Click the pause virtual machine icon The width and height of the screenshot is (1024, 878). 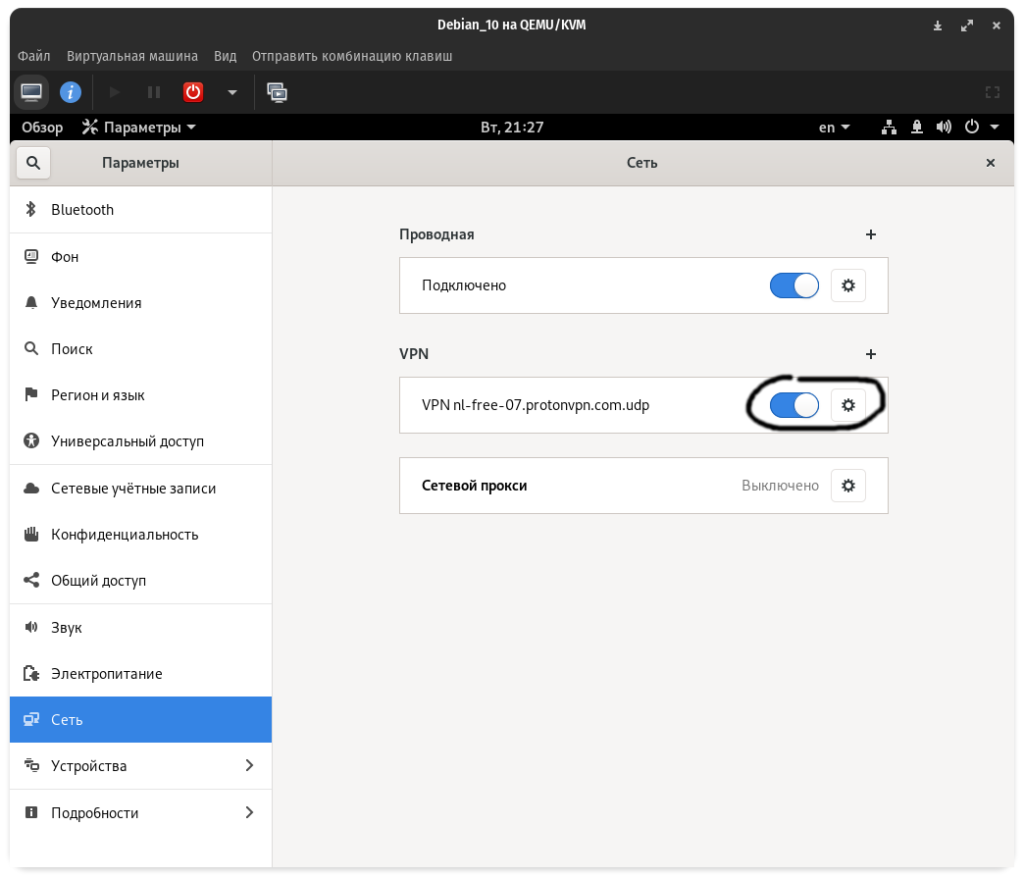click(154, 92)
